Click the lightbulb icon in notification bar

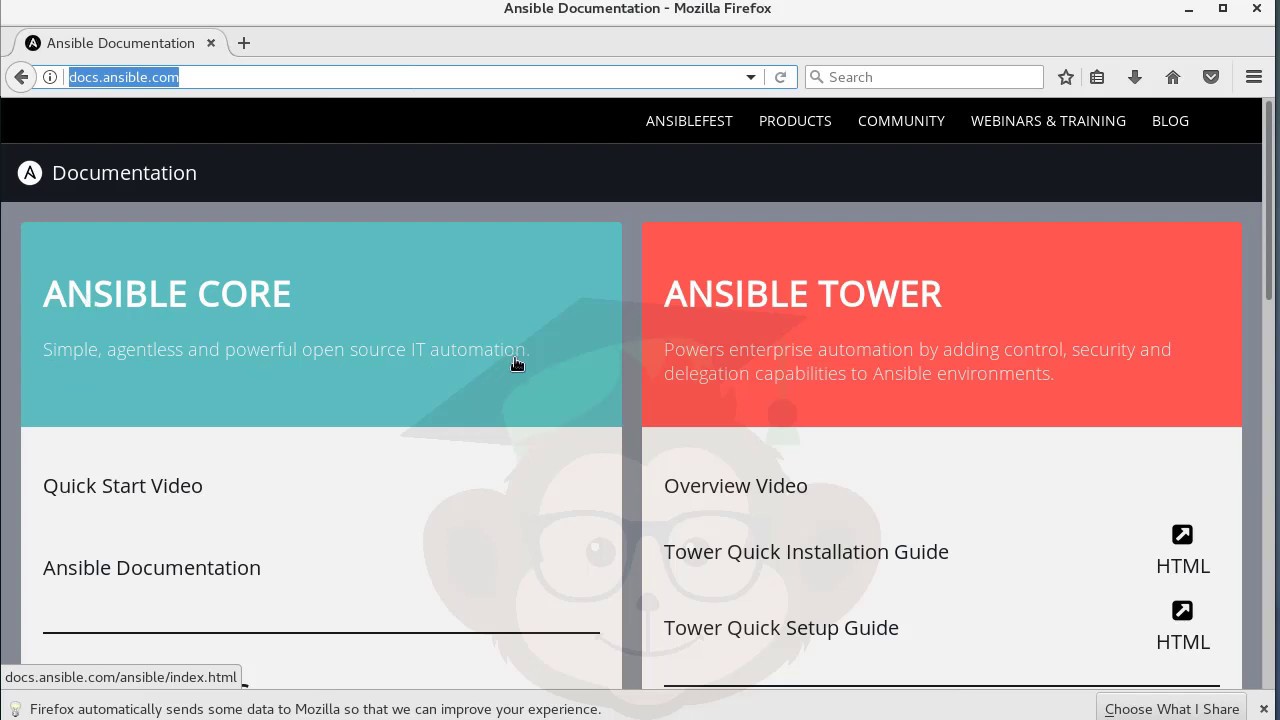coord(15,709)
